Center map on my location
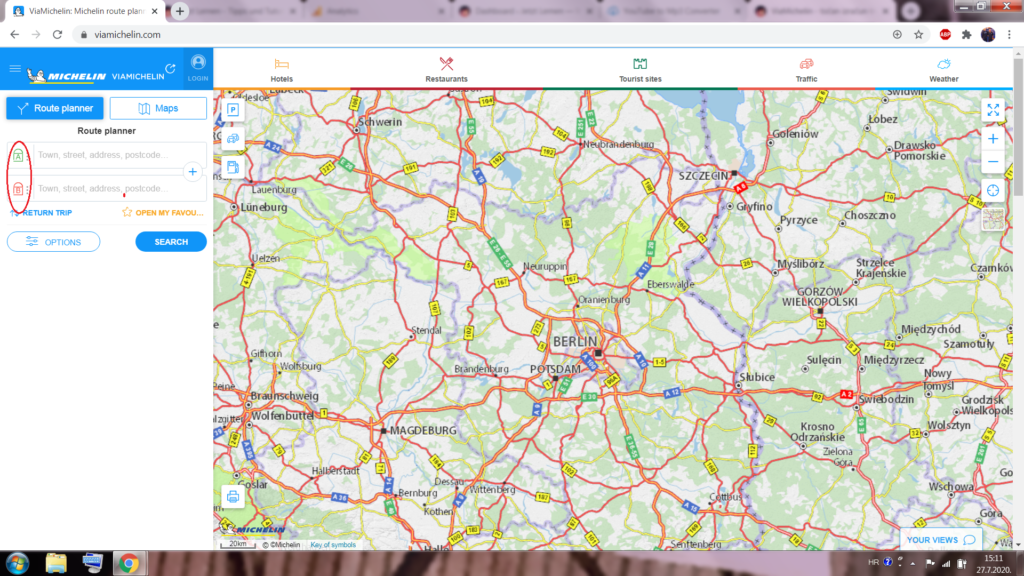The height and width of the screenshot is (576, 1024). coord(992,191)
